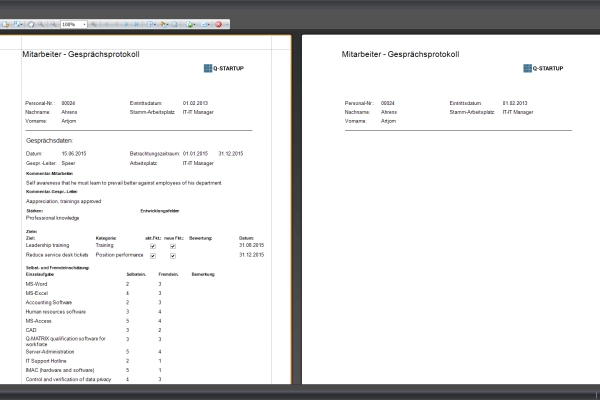Viewport: 600px width, 400px height.
Task: Open the 100% zoom level dropdown
Action: click(x=84, y=24)
